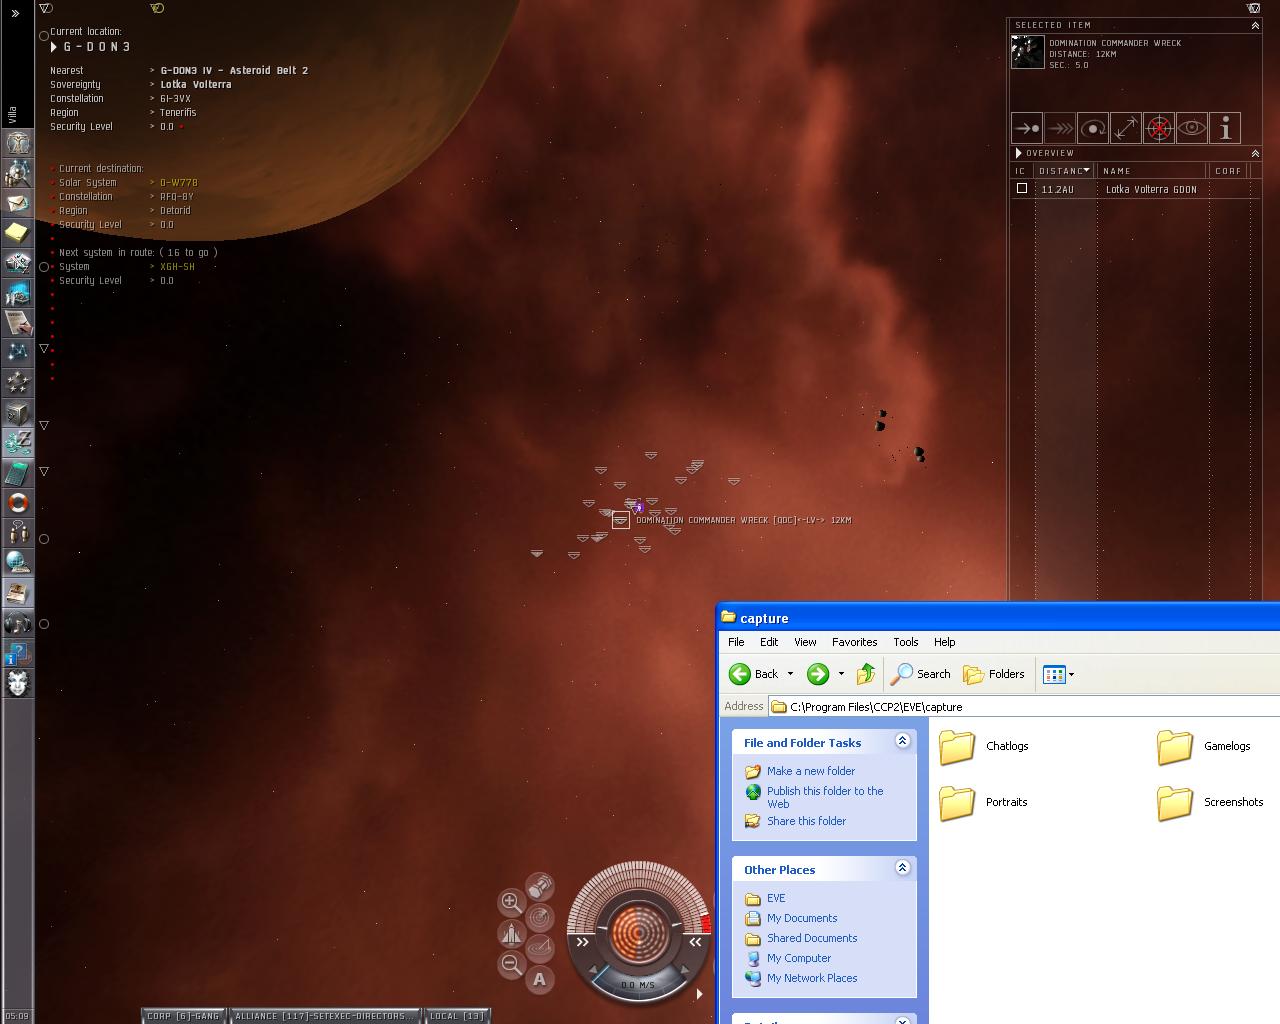Screen dimensions: 1280x1024
Task: Click the Search button in Explorer toolbar
Action: (921, 674)
